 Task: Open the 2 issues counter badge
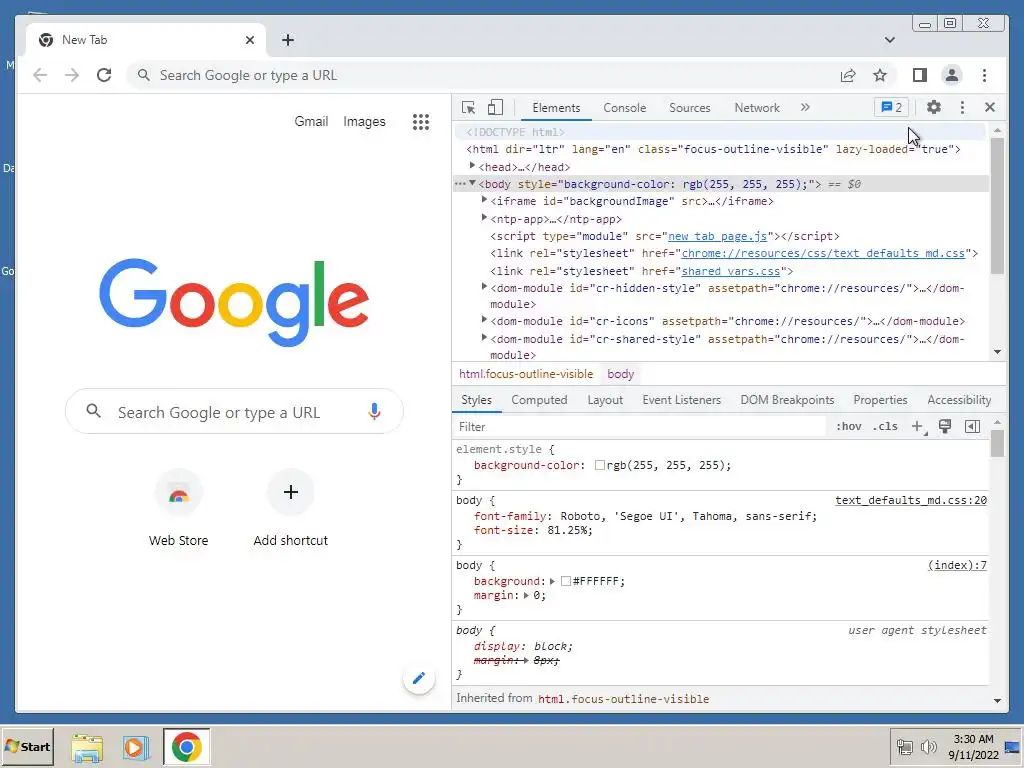point(891,108)
